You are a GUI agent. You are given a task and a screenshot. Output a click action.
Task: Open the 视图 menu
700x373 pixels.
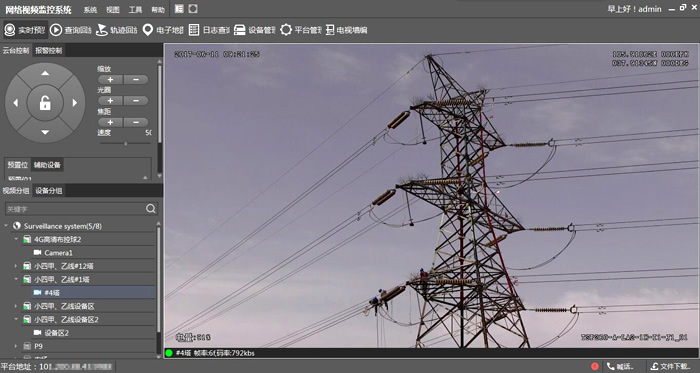(x=113, y=9)
